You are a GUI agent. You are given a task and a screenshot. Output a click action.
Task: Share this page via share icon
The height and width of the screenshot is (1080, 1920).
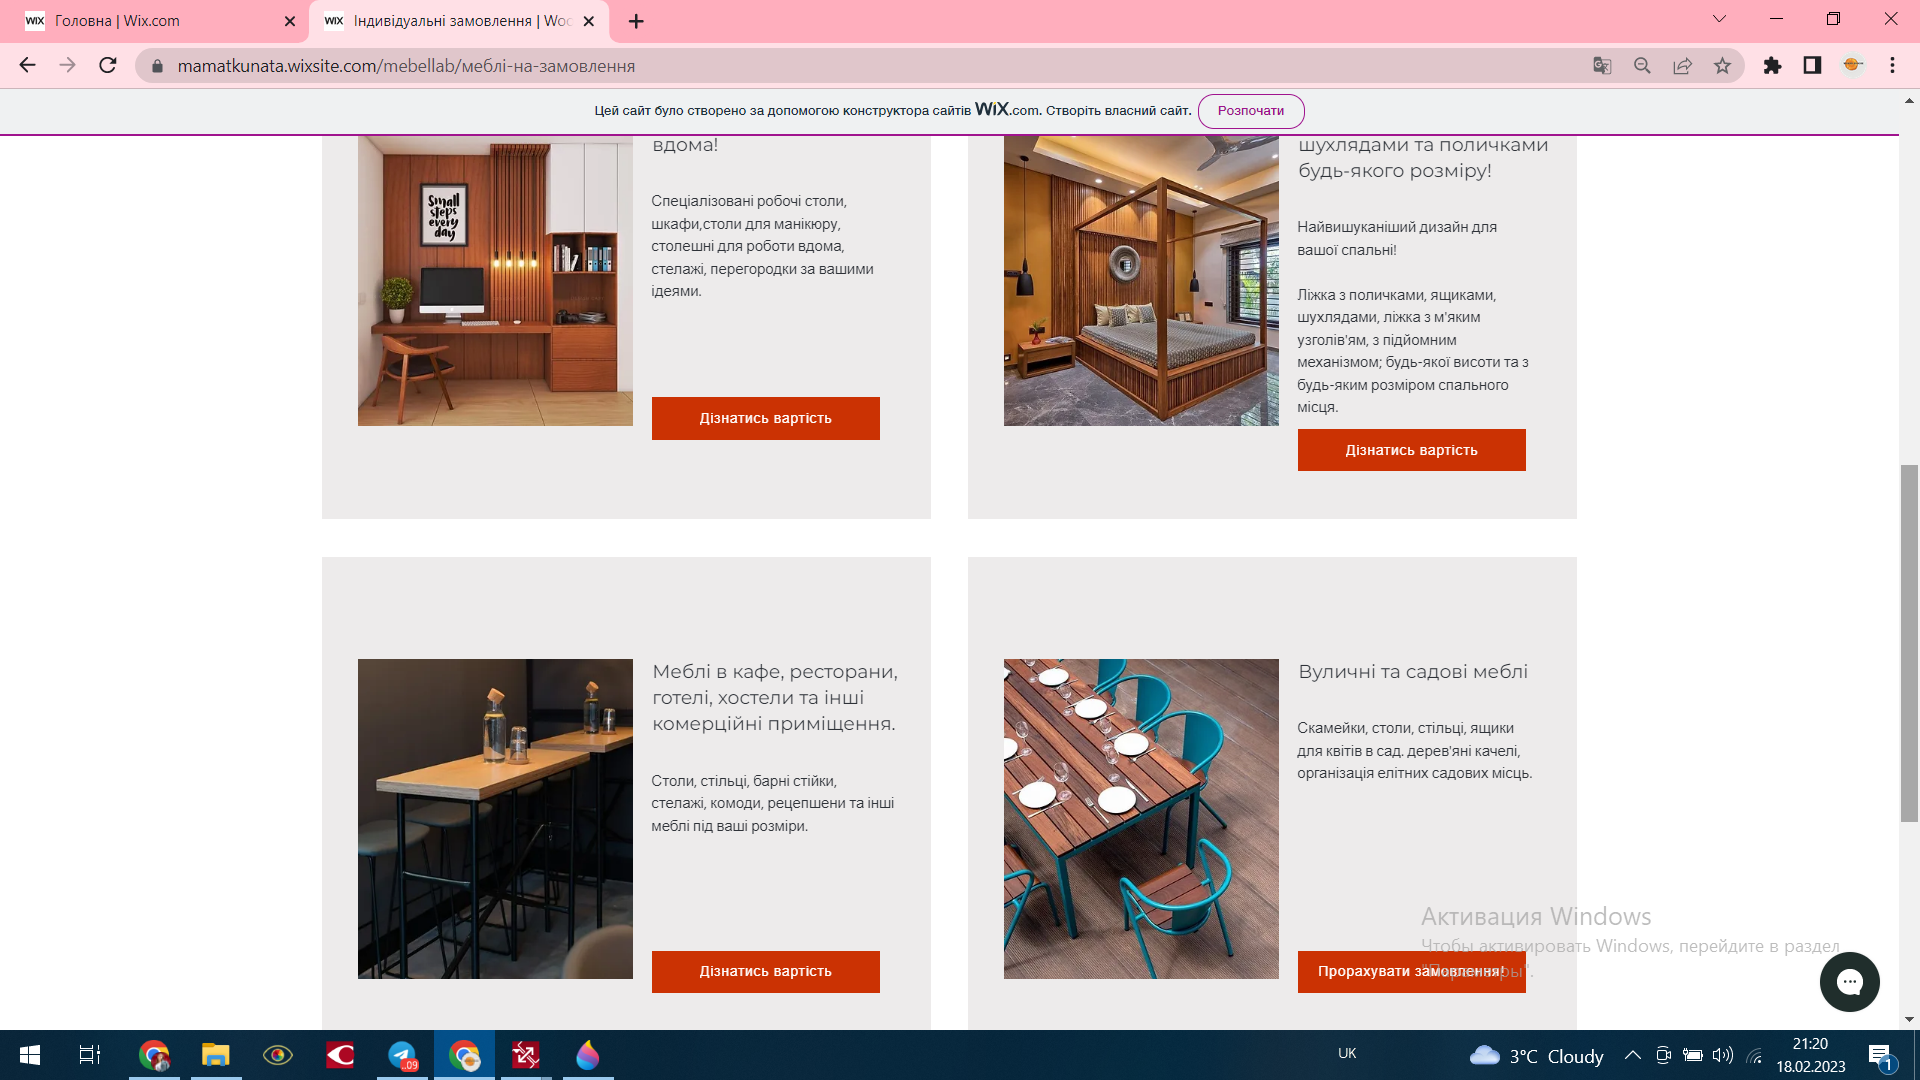1682,66
